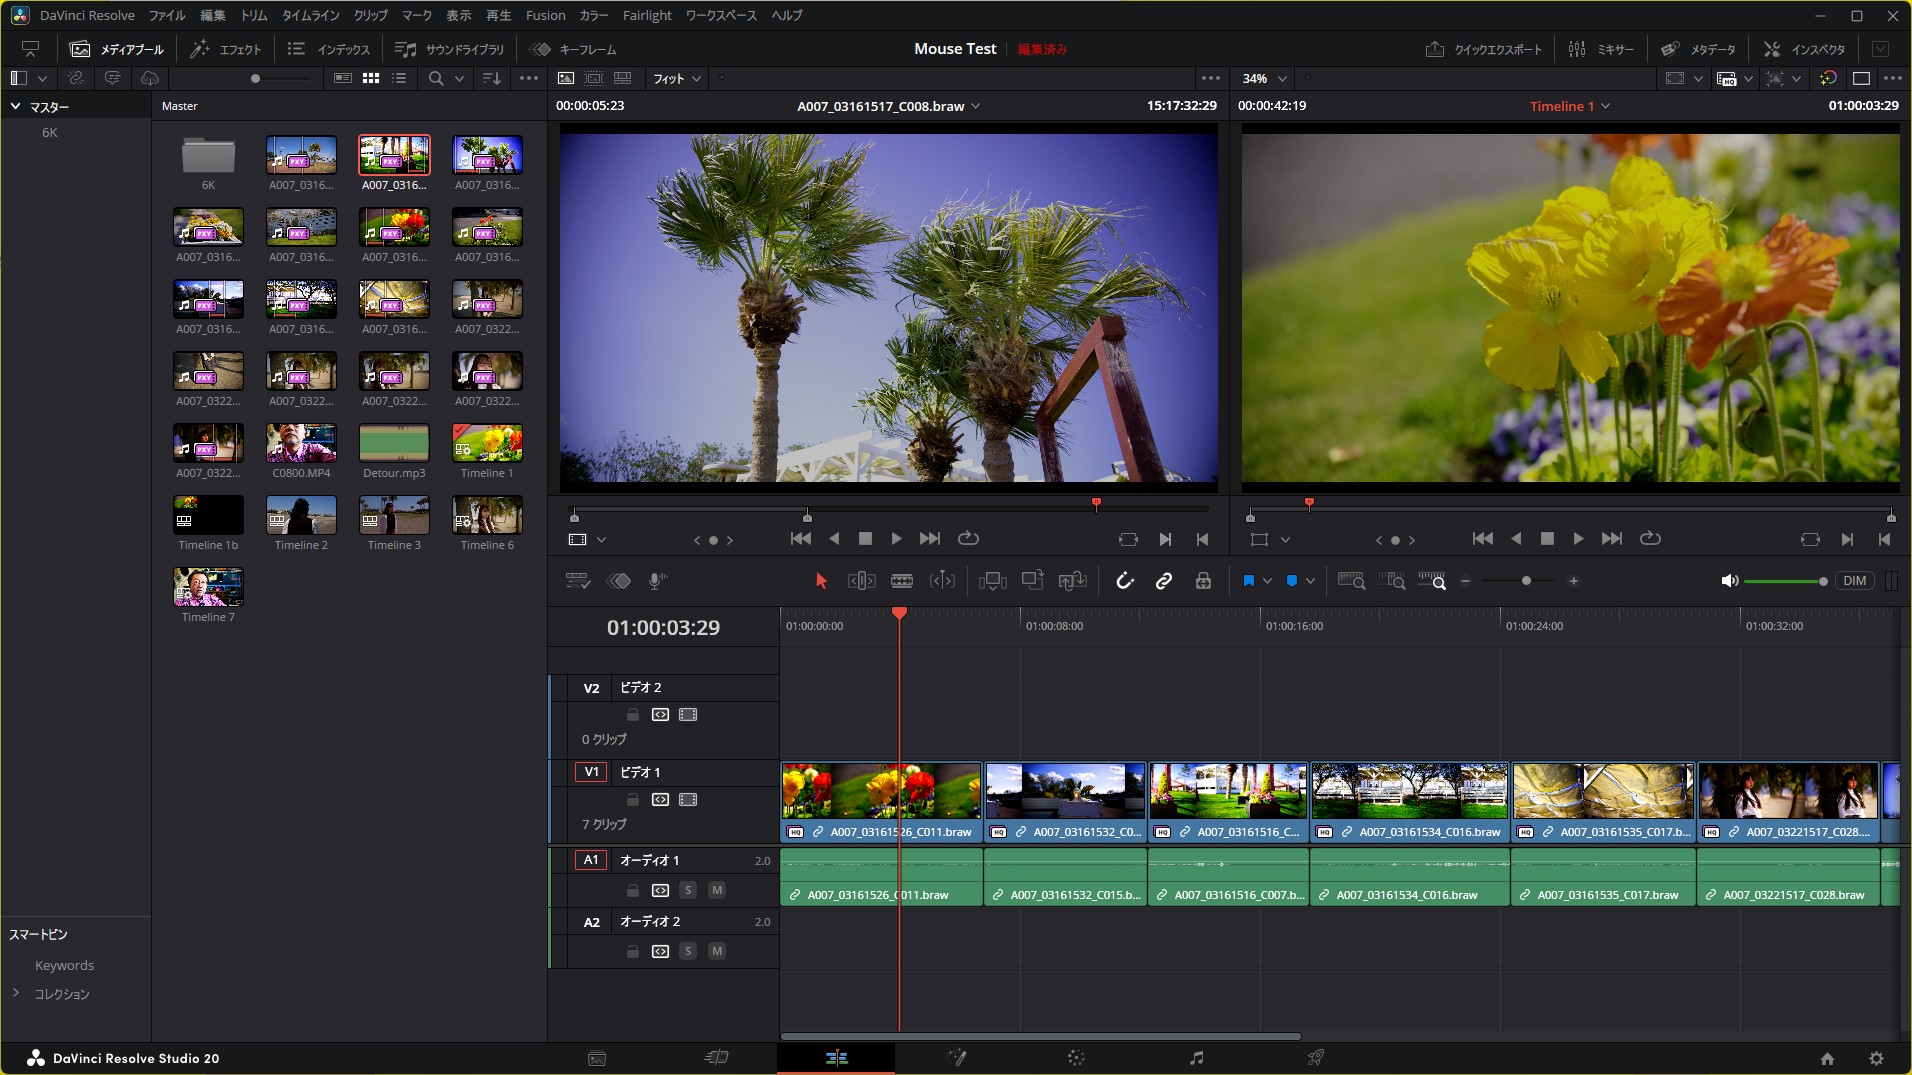Lock video track ビデオ 1

(x=631, y=799)
